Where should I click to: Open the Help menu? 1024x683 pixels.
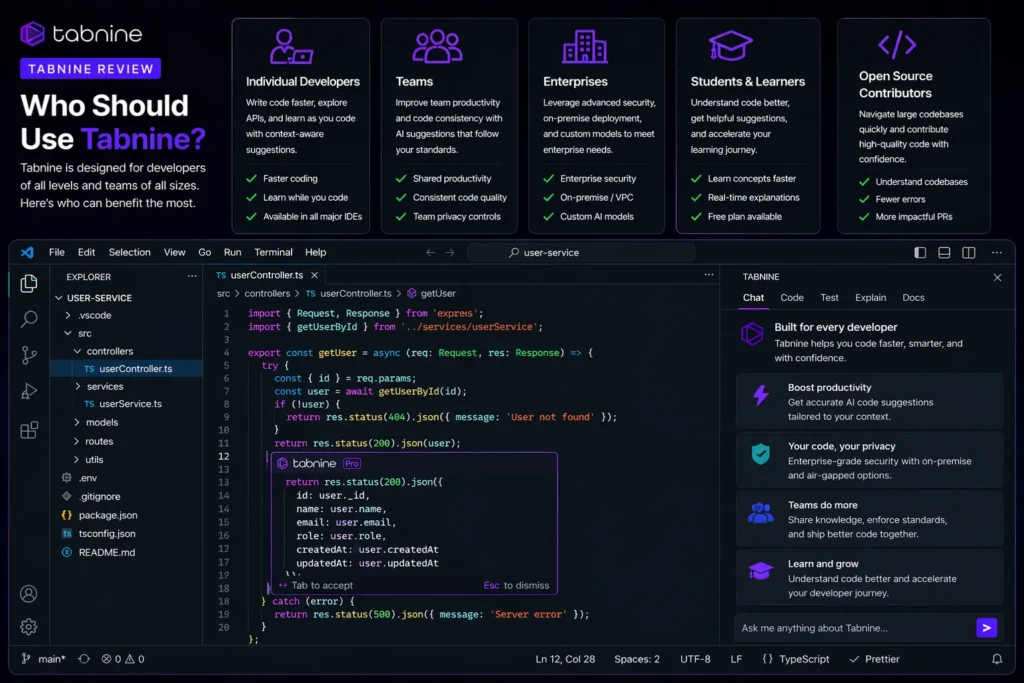tap(315, 252)
